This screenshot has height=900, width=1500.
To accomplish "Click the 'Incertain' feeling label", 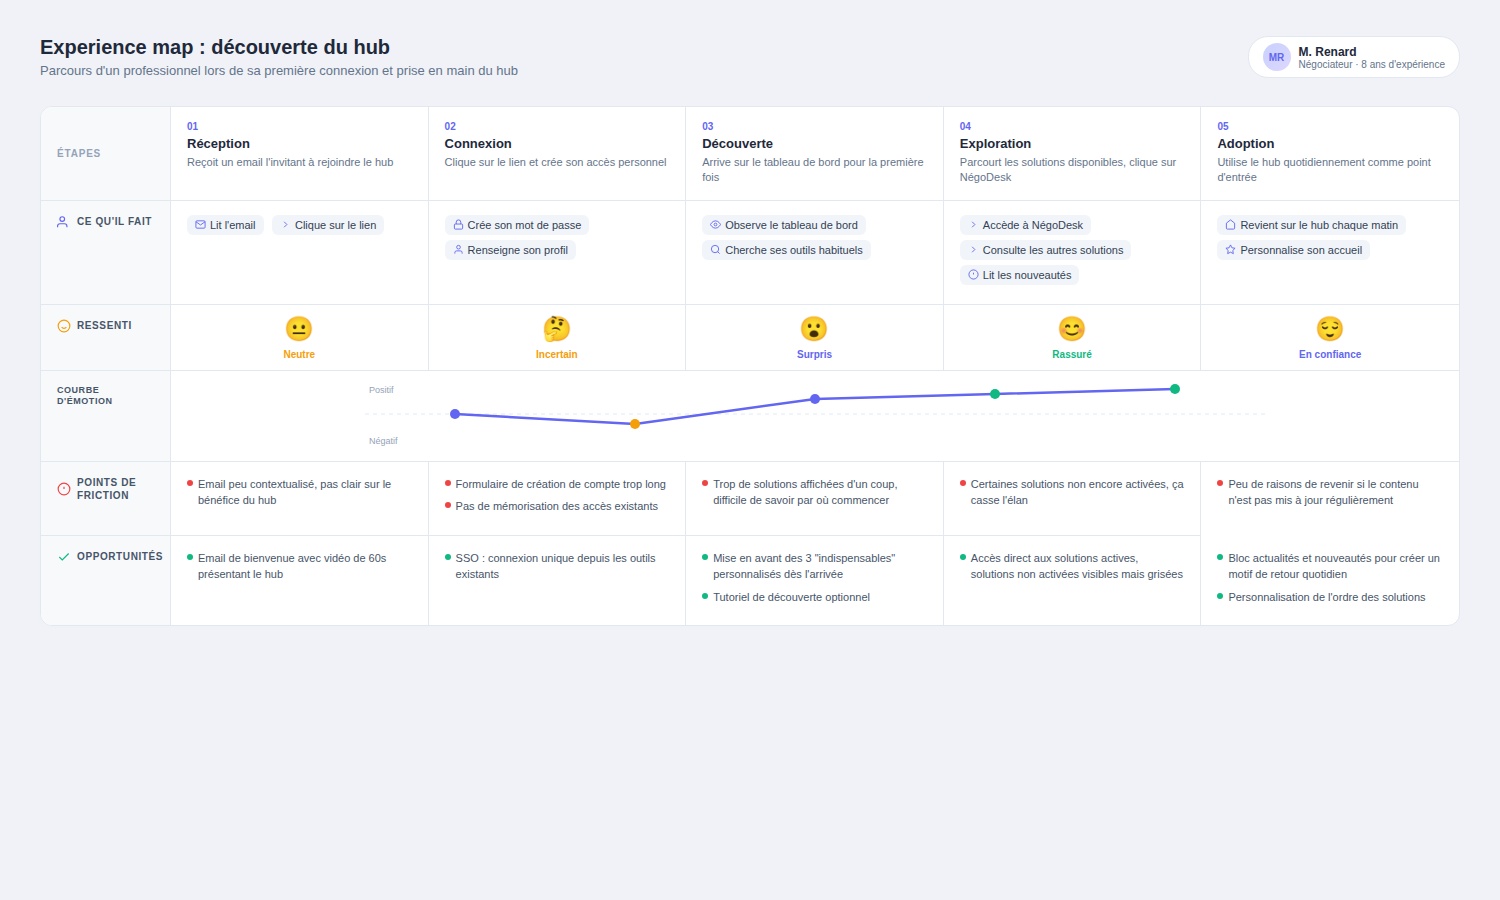I will [x=556, y=354].
